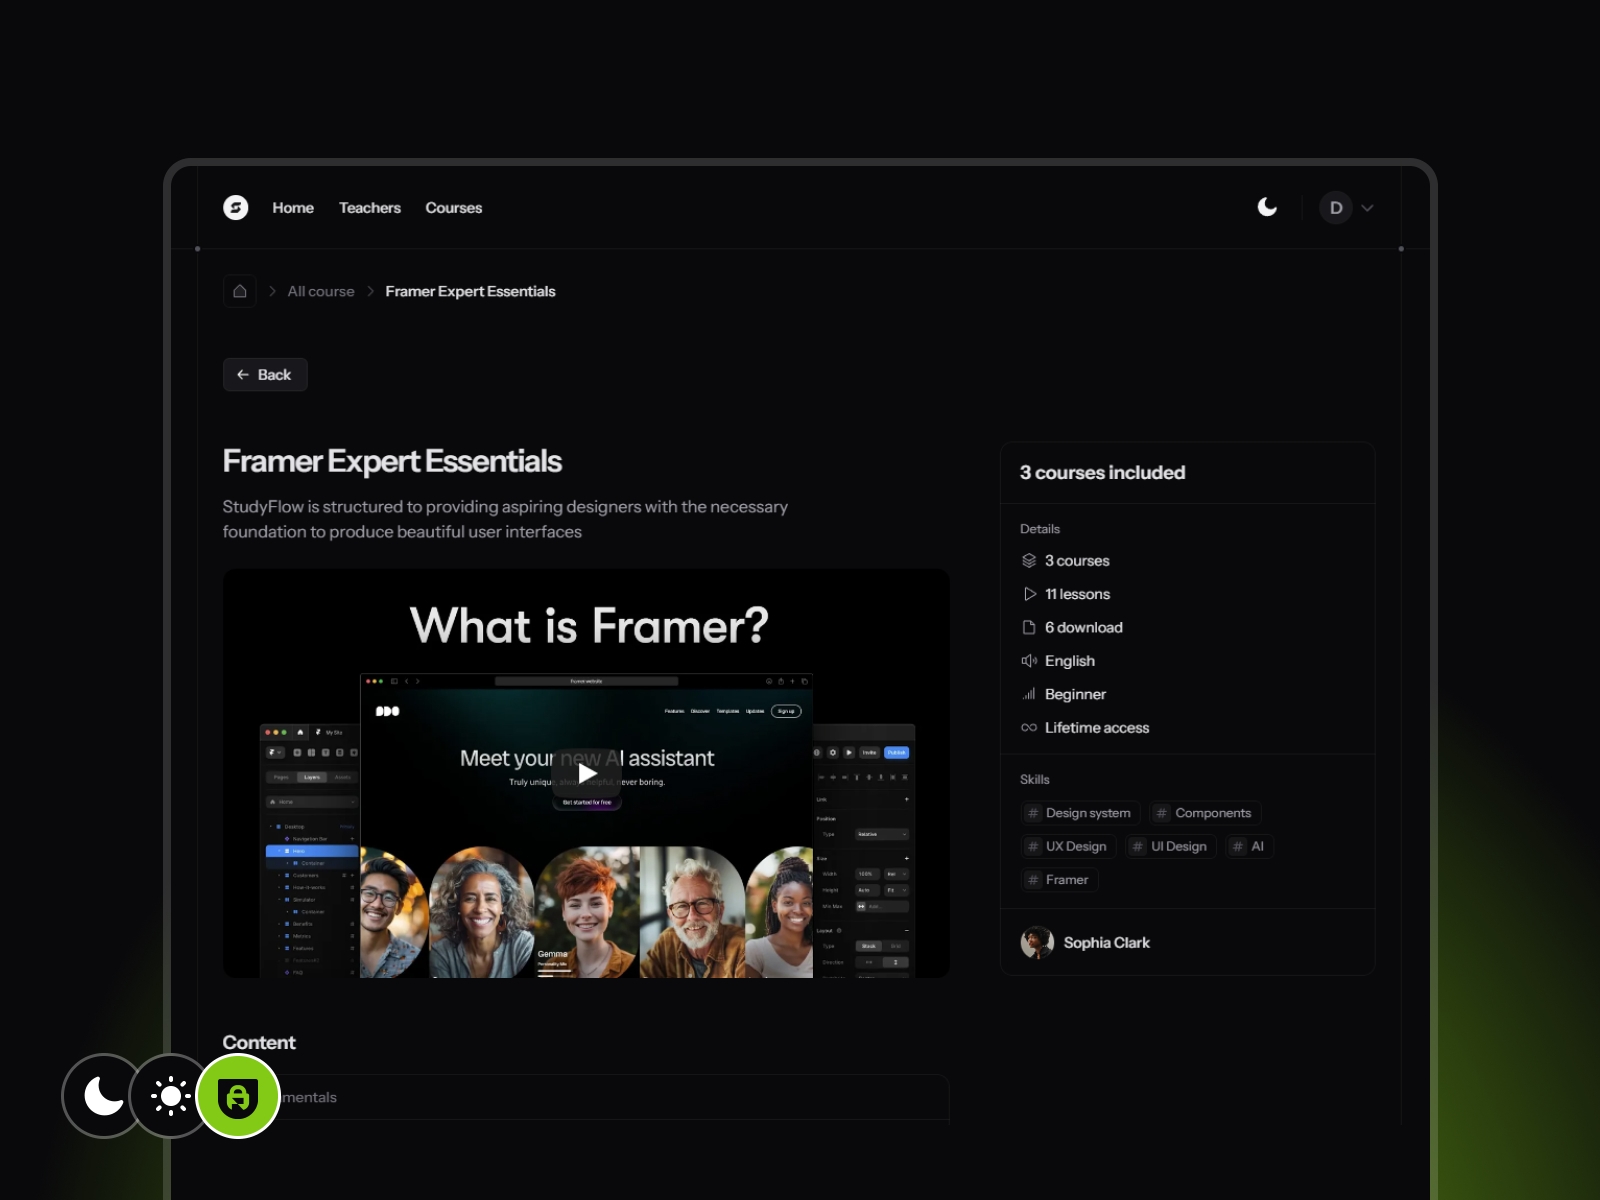Expand the breadcrumb chevron after All course
The height and width of the screenshot is (1200, 1600).
[369, 291]
